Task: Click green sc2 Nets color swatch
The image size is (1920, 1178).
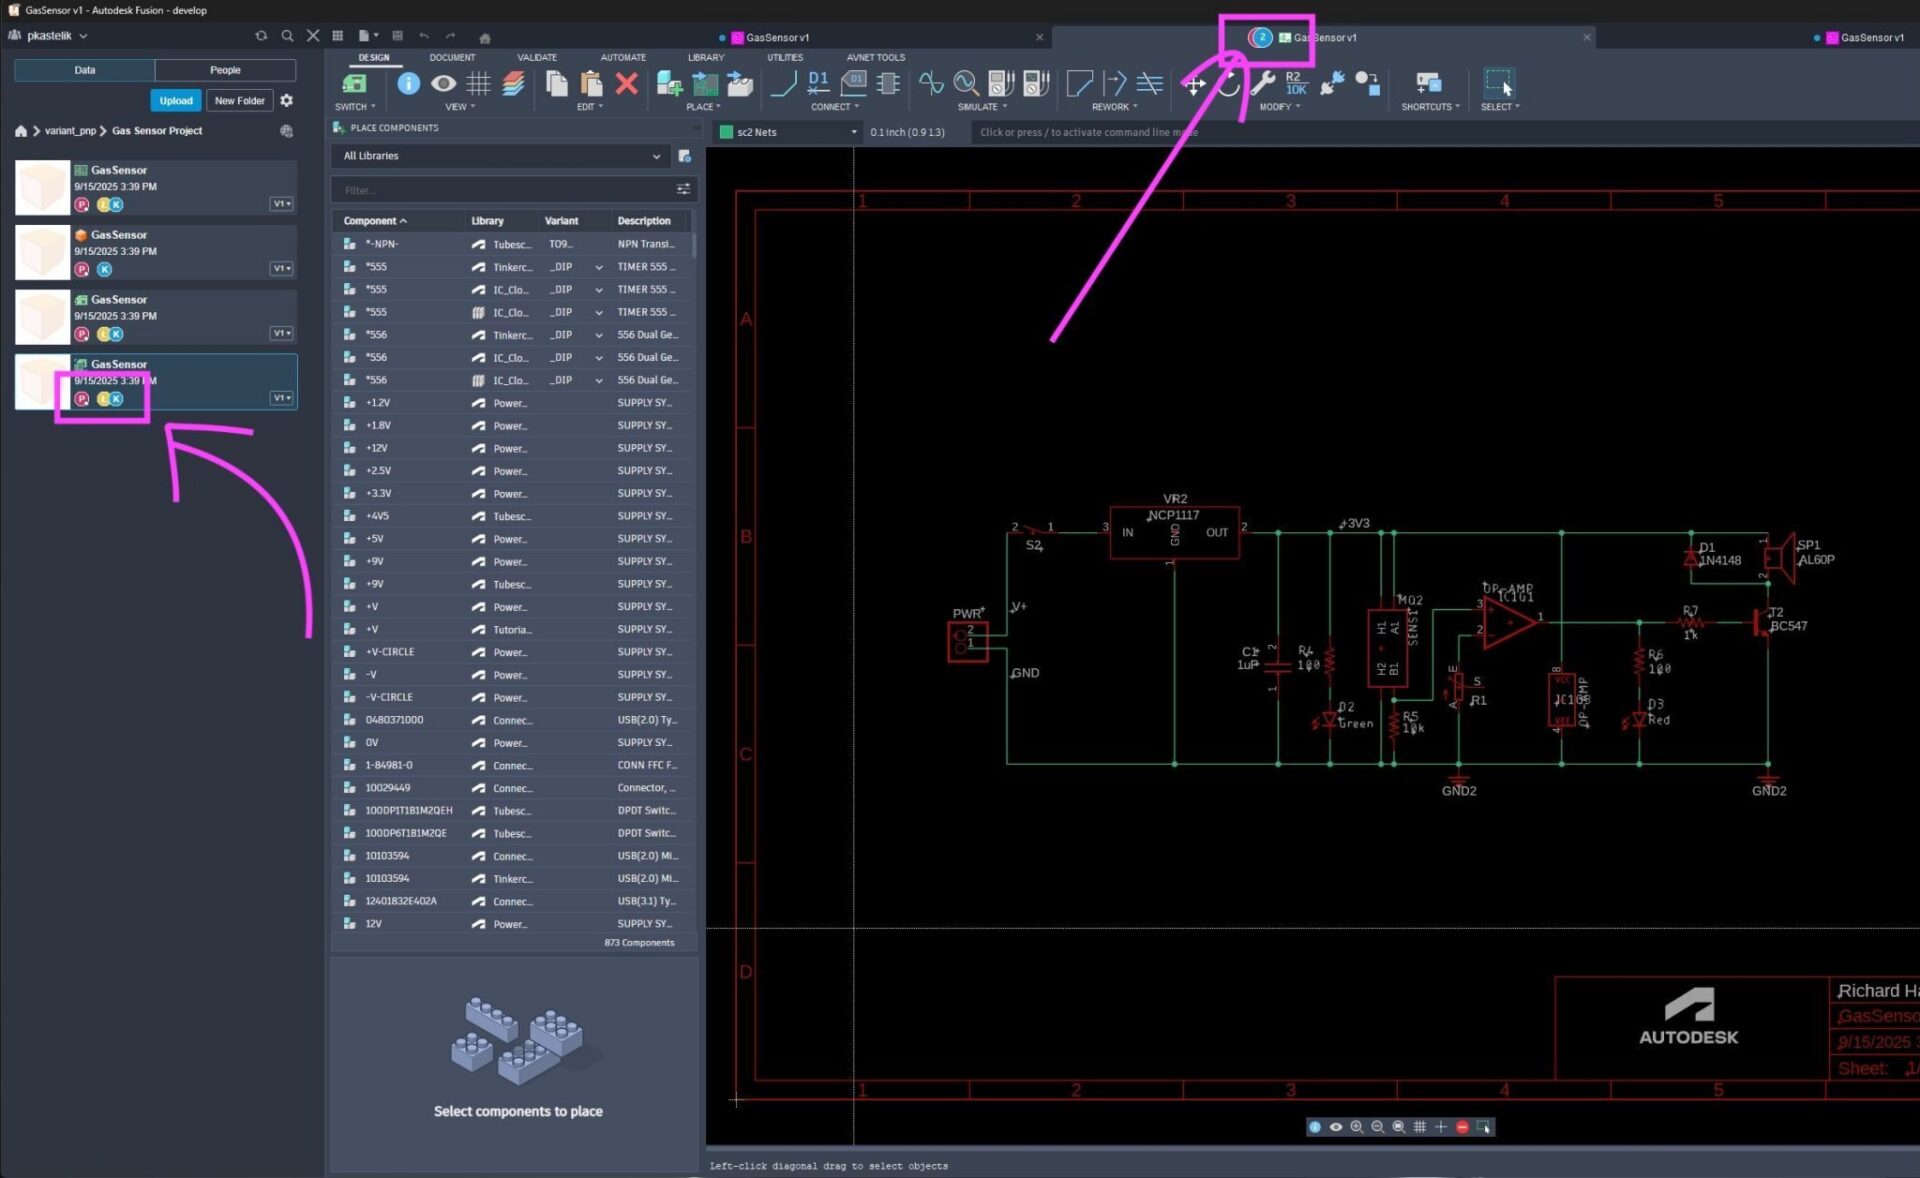Action: pyautogui.click(x=726, y=132)
